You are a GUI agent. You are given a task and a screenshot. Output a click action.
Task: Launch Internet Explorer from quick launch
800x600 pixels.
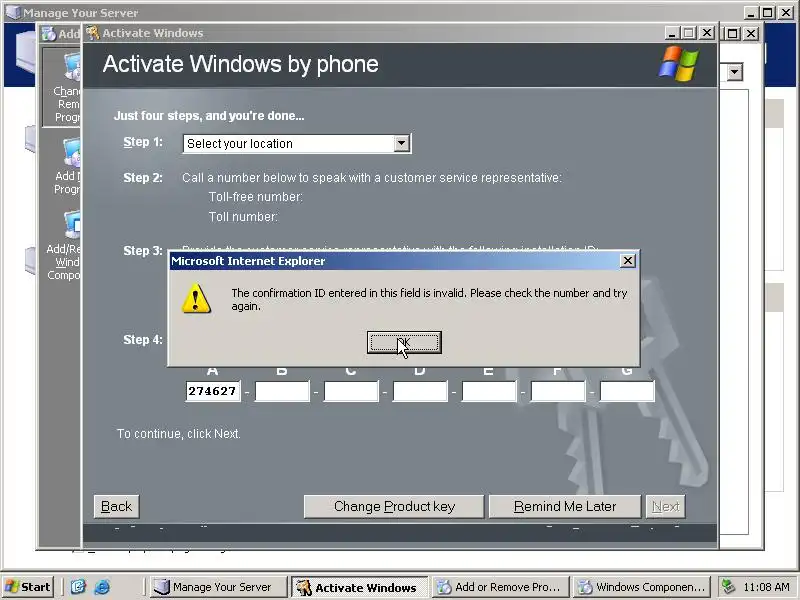[102, 587]
